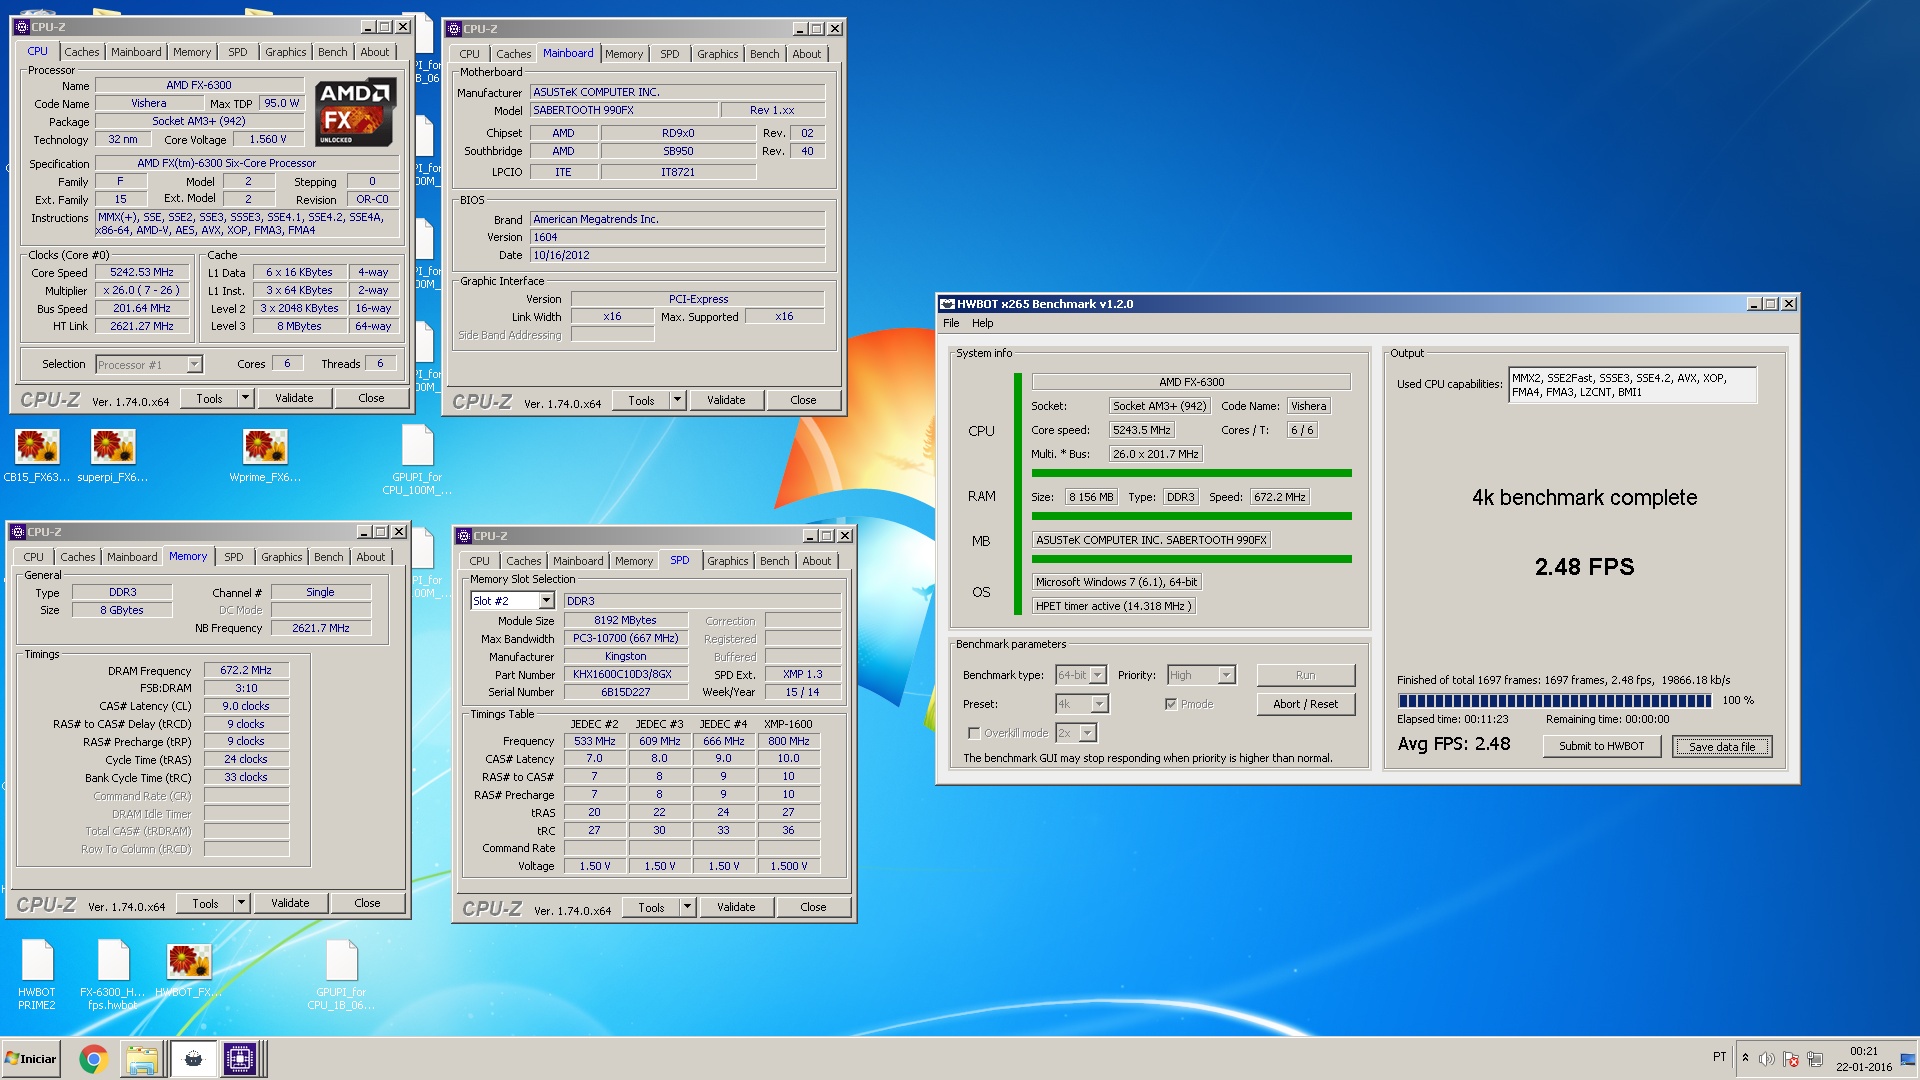Click the green bar under the RAM info

click(x=1191, y=516)
